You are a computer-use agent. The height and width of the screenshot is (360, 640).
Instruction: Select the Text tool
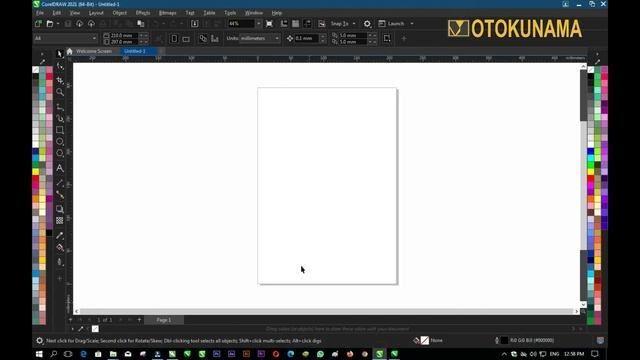pyautogui.click(x=60, y=168)
